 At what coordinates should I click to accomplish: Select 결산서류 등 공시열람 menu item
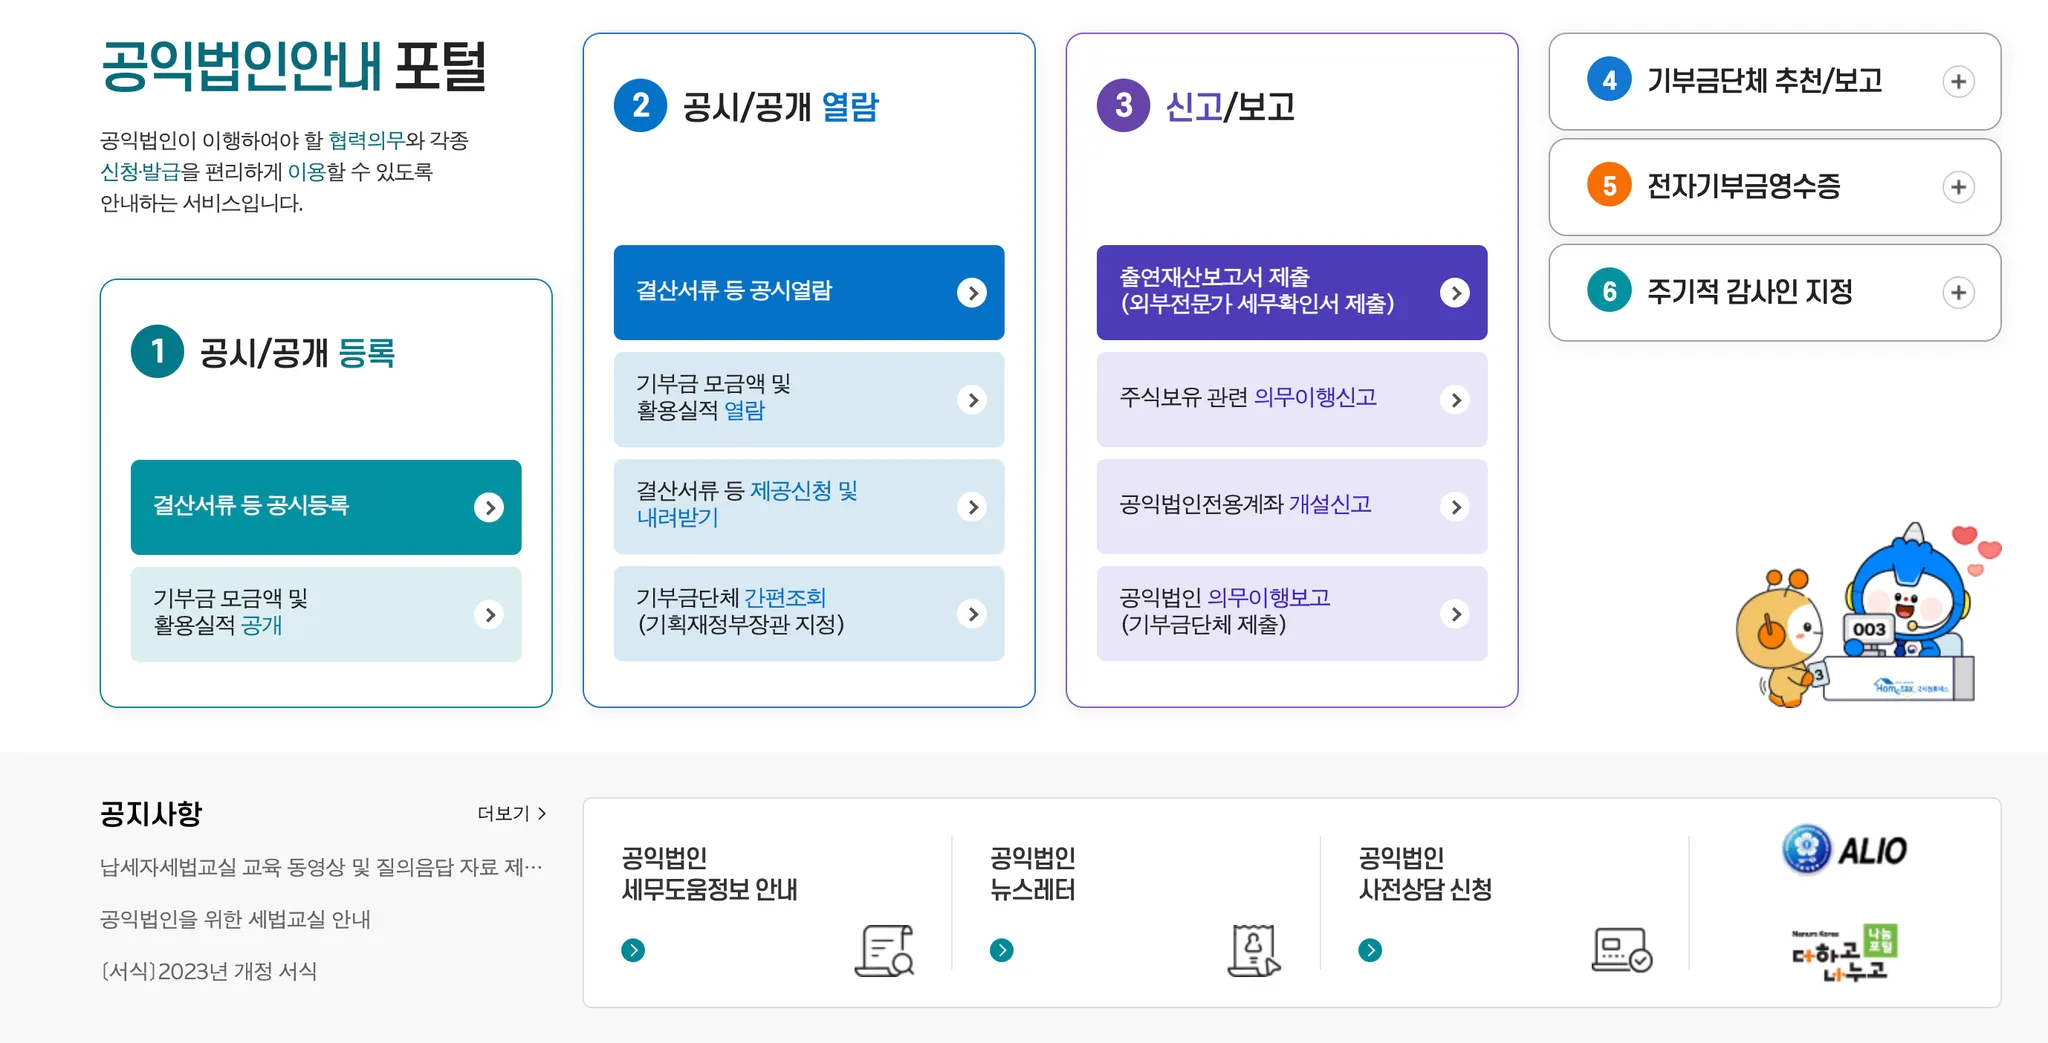coord(808,292)
